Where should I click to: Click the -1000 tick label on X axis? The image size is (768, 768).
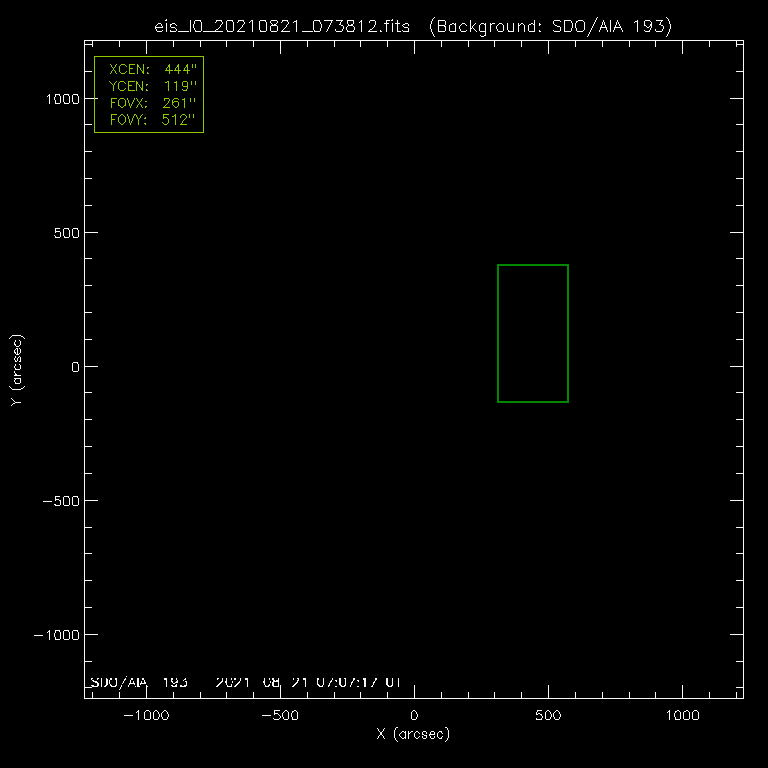click(x=146, y=715)
